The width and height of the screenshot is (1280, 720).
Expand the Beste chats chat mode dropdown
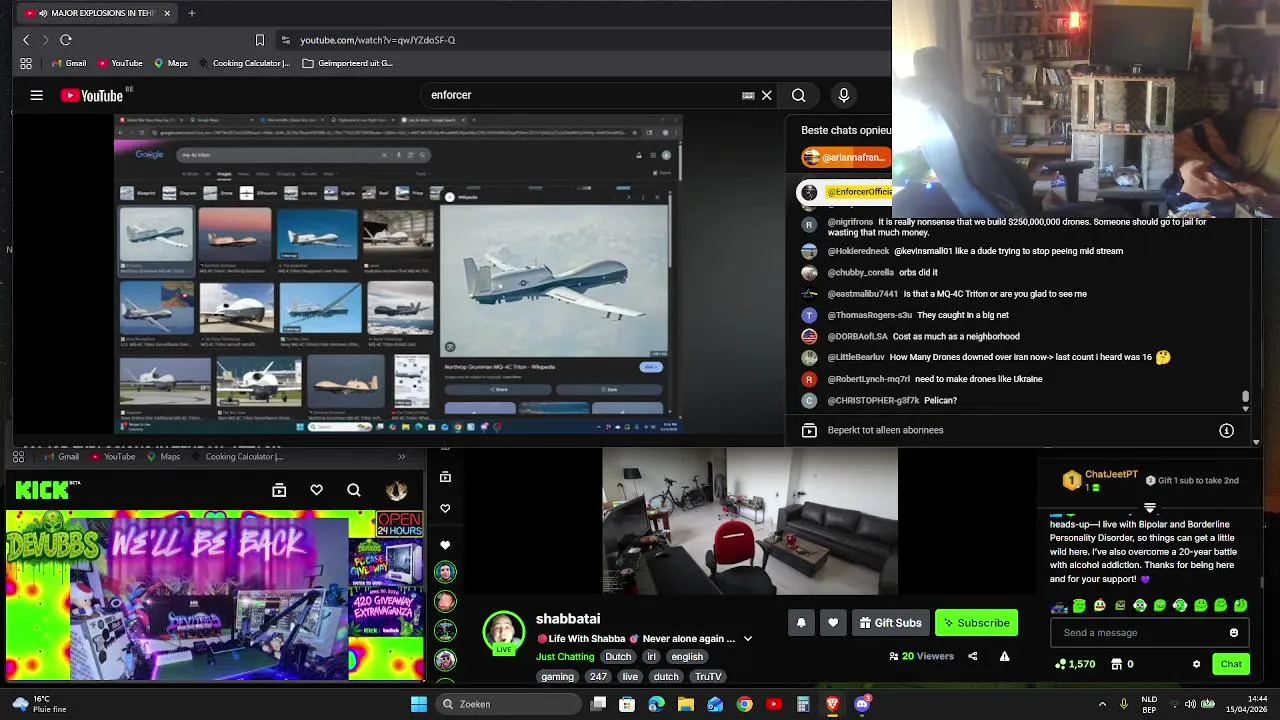[846, 130]
